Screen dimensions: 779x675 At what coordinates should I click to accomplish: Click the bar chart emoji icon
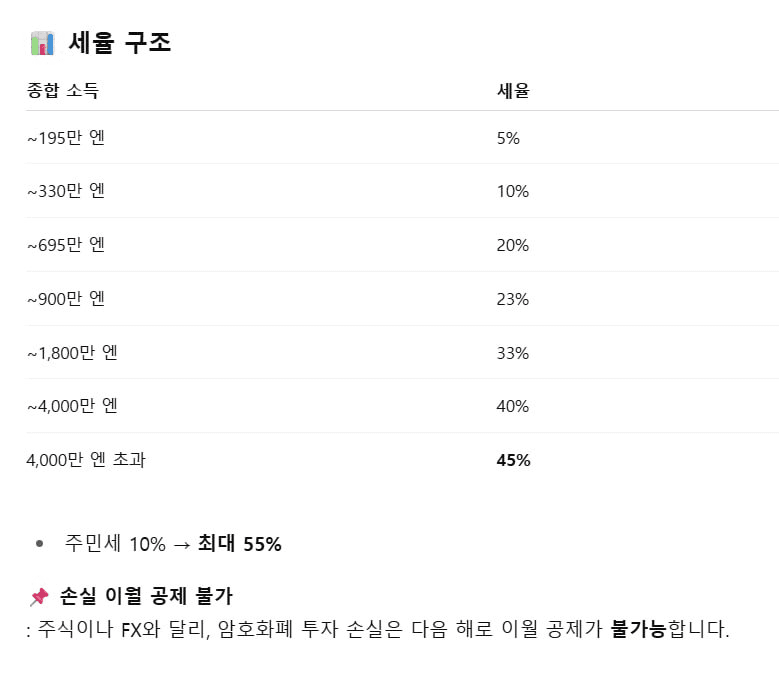[42, 43]
